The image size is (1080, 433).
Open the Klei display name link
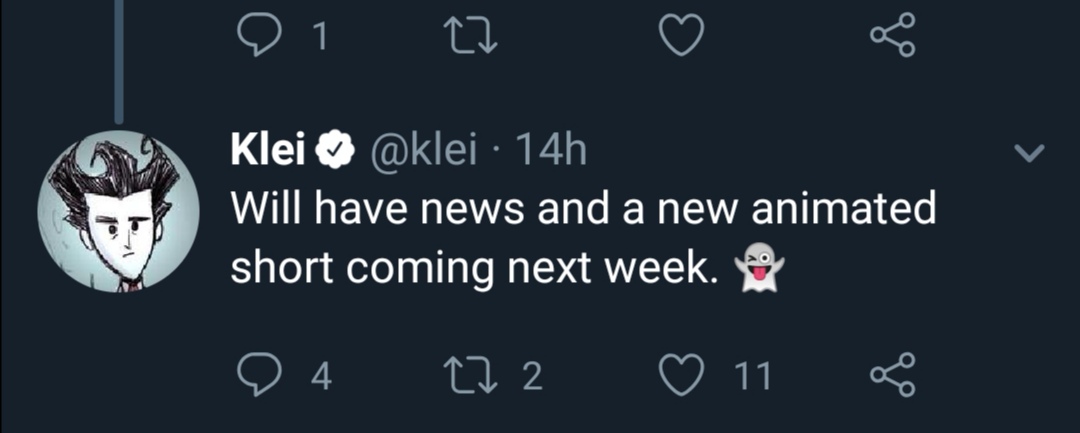268,150
